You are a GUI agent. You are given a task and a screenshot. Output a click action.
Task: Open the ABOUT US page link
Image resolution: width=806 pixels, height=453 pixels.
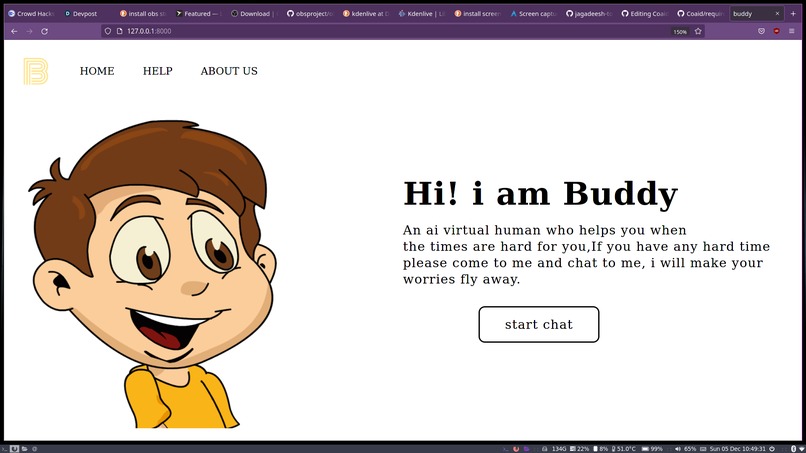[x=229, y=71]
